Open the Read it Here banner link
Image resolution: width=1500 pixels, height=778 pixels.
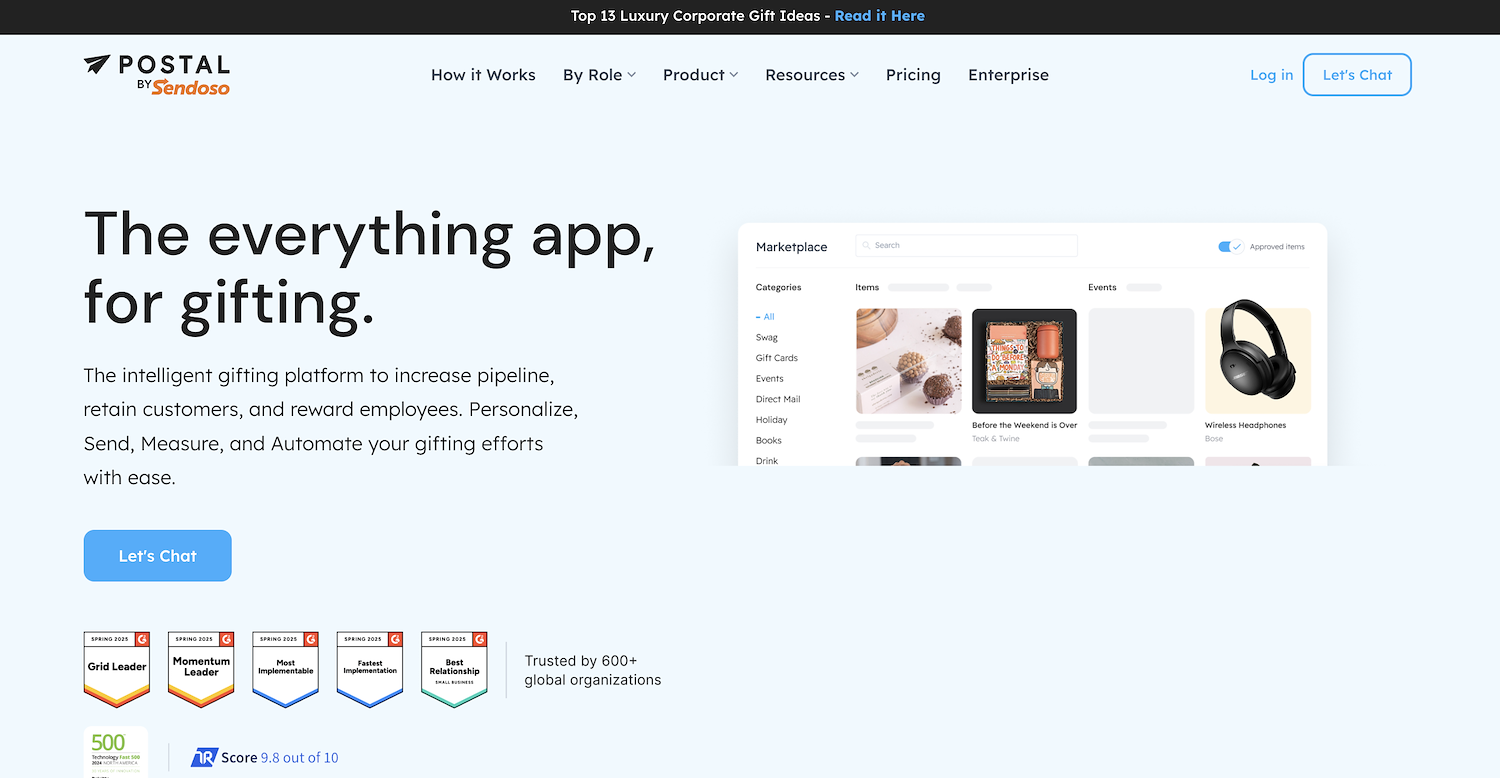point(879,16)
